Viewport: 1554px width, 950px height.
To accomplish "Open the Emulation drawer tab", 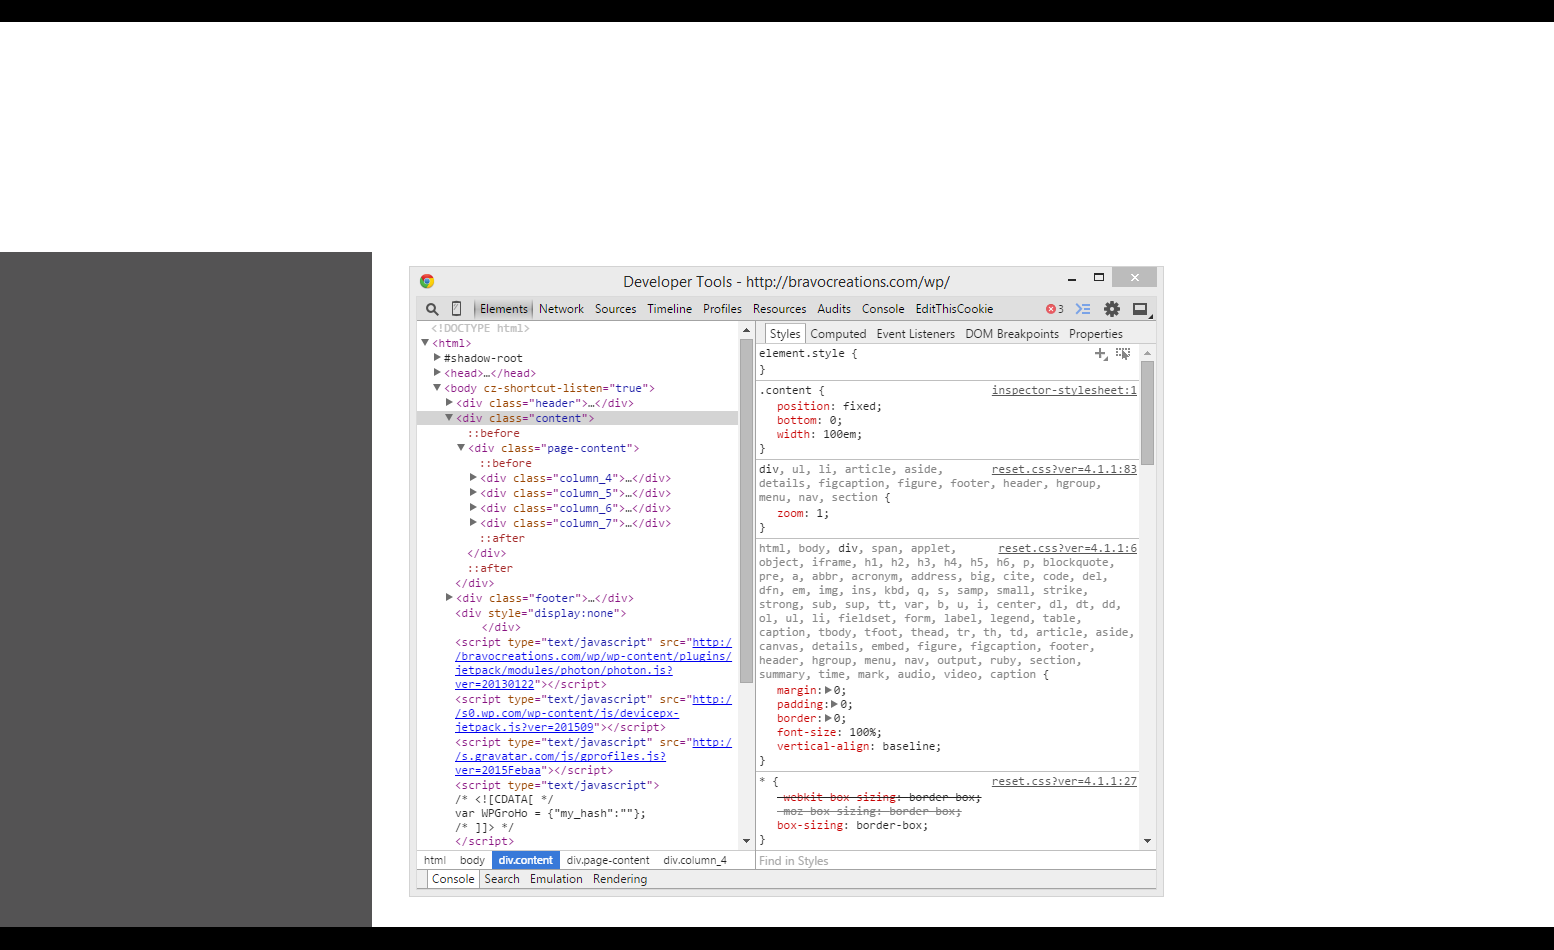I will click(x=556, y=879).
